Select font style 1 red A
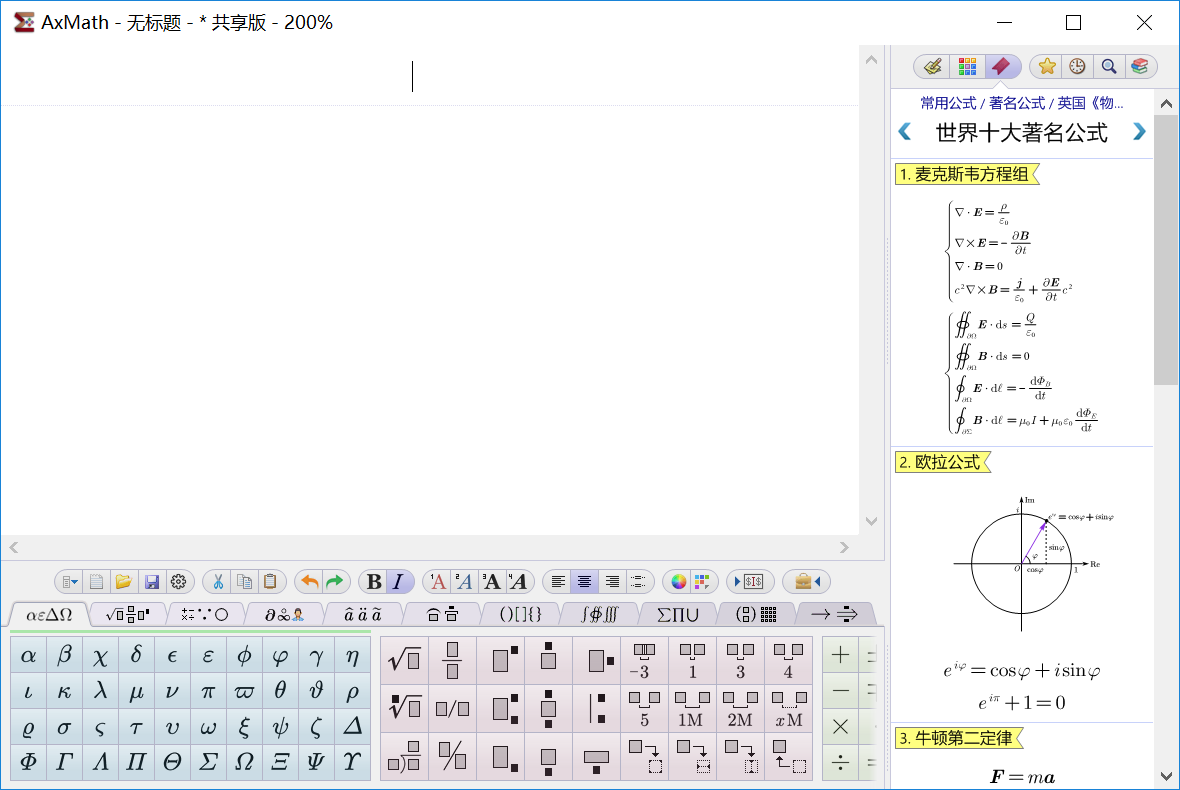The width and height of the screenshot is (1180, 790). (438, 582)
